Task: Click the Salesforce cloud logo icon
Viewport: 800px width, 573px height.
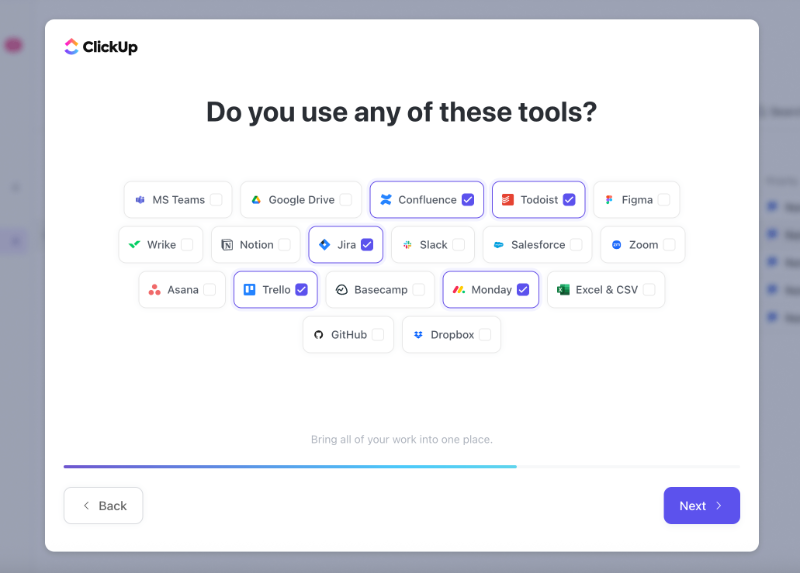Action: [x=498, y=245]
